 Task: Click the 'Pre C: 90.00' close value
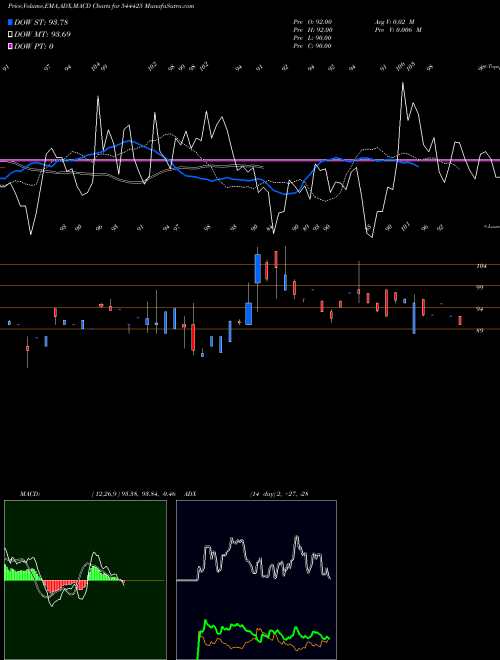tap(313, 46)
